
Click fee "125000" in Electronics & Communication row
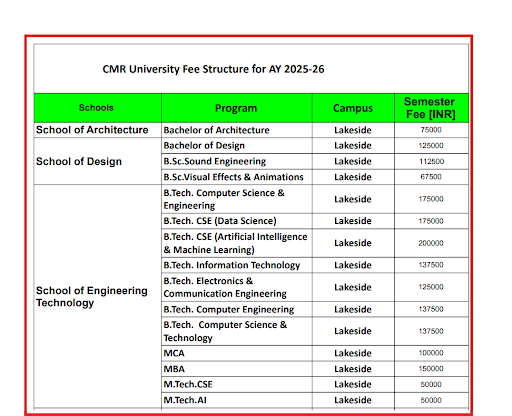[431, 287]
